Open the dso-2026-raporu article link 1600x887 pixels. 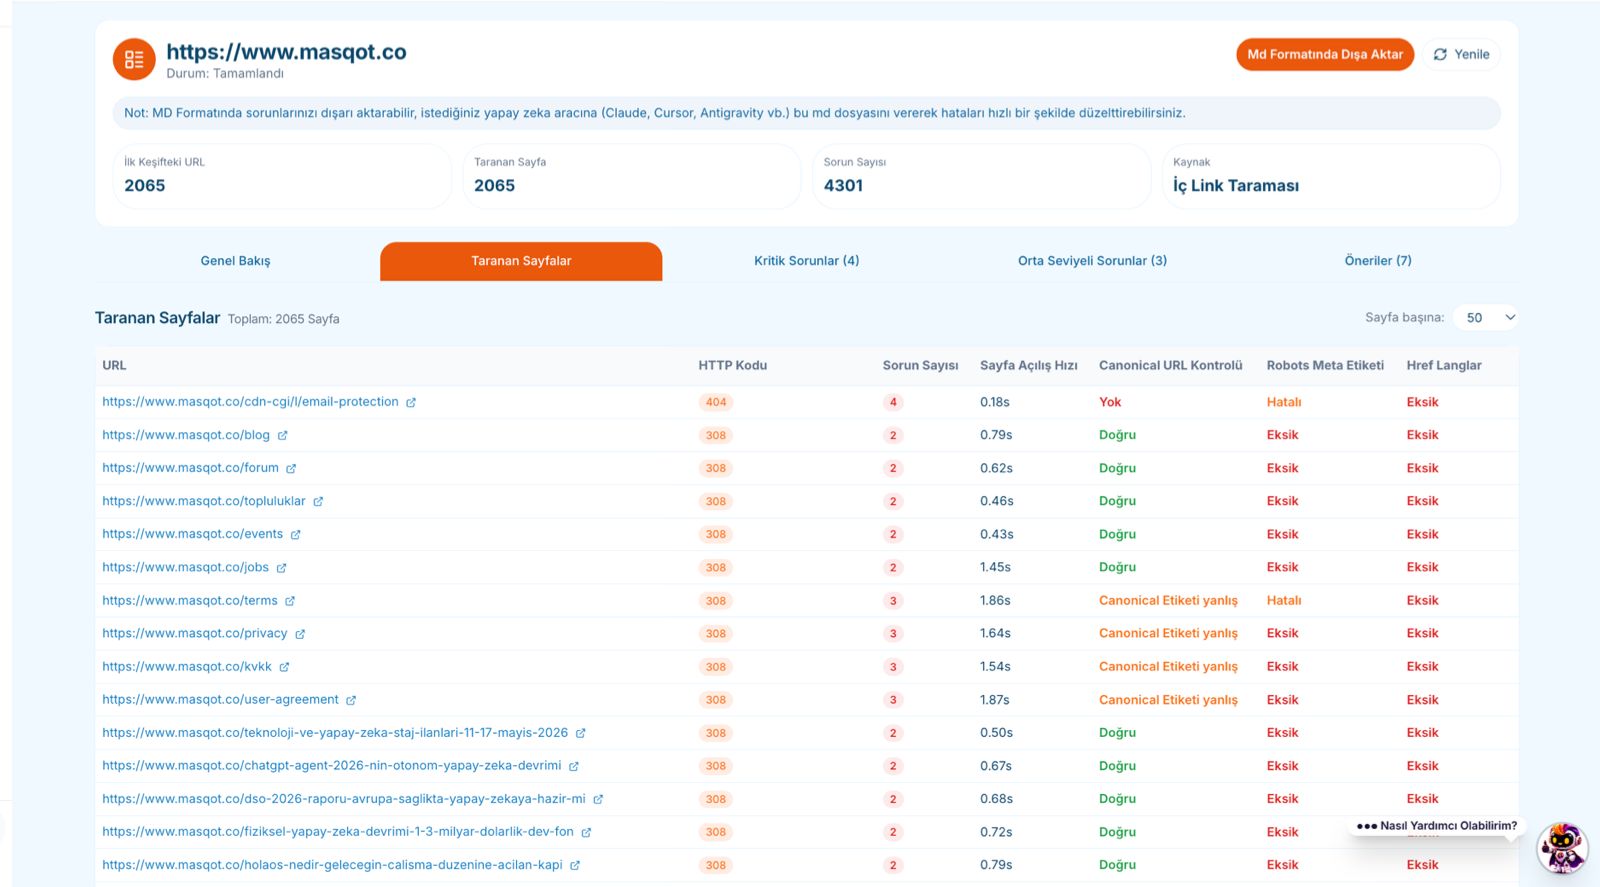[x=344, y=799]
